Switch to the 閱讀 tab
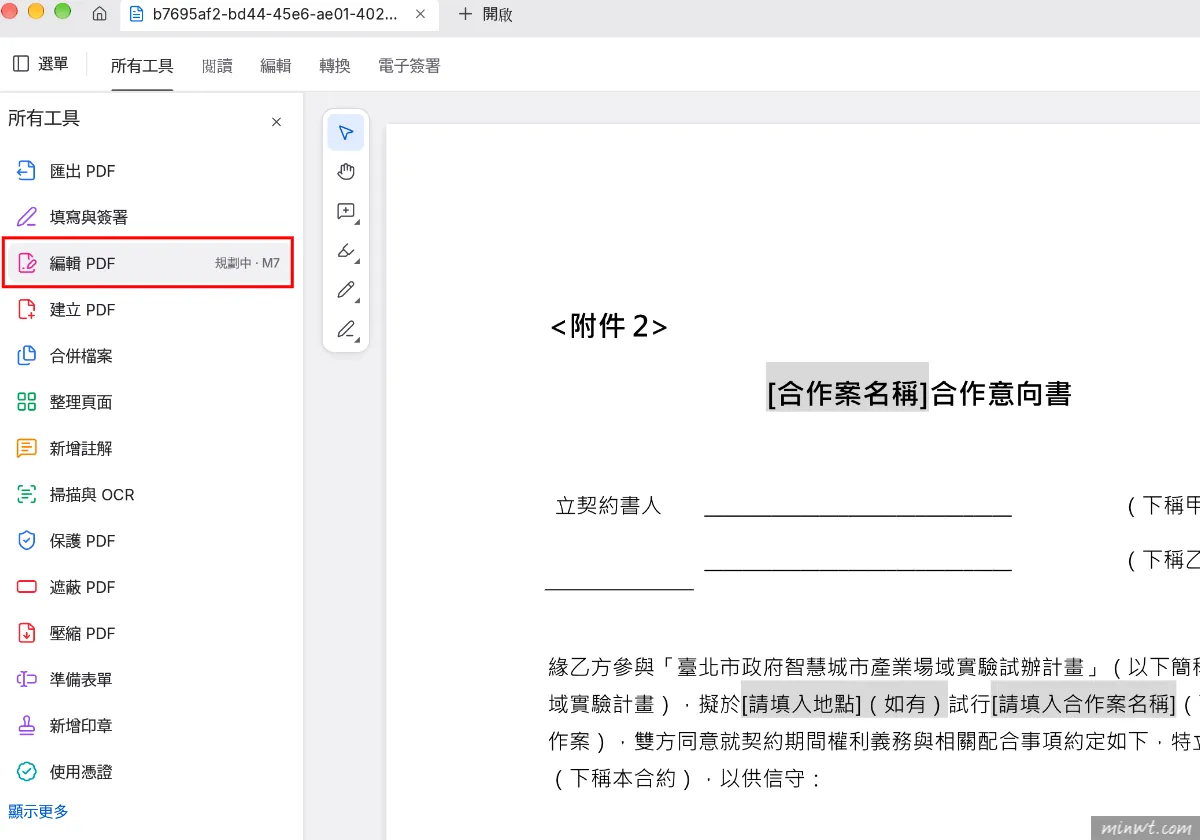Image resolution: width=1200 pixels, height=840 pixels. [217, 66]
